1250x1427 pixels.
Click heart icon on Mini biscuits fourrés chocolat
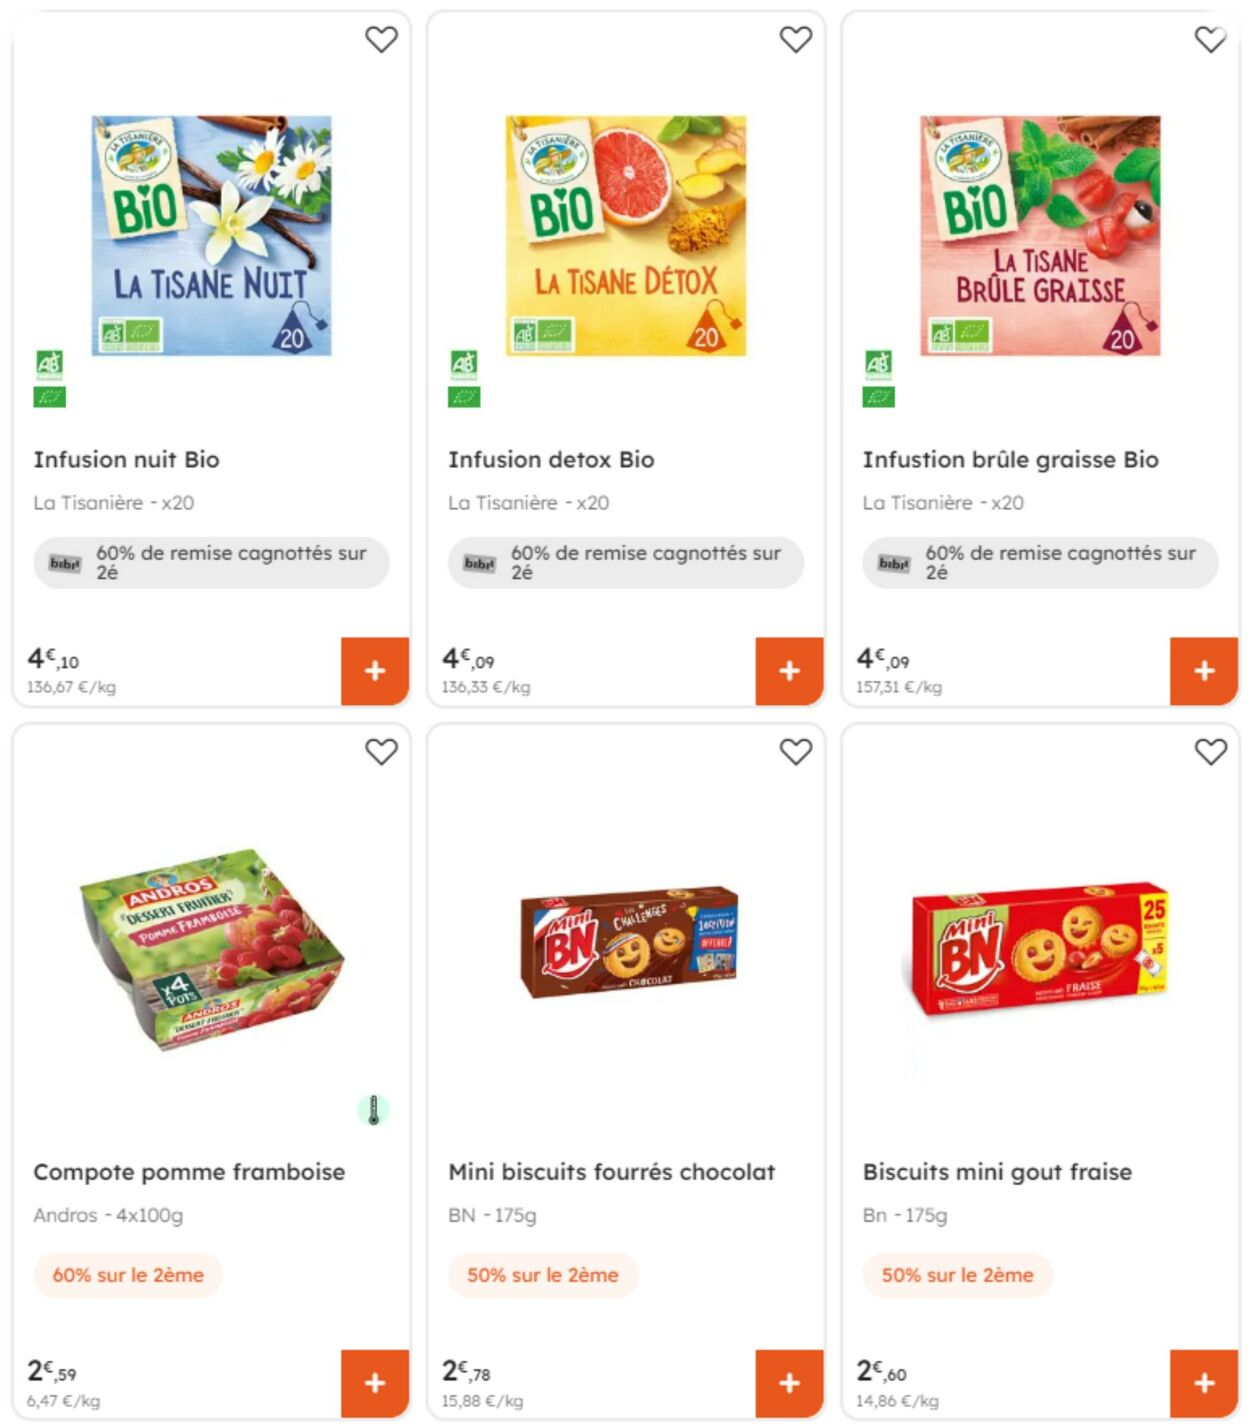(796, 752)
